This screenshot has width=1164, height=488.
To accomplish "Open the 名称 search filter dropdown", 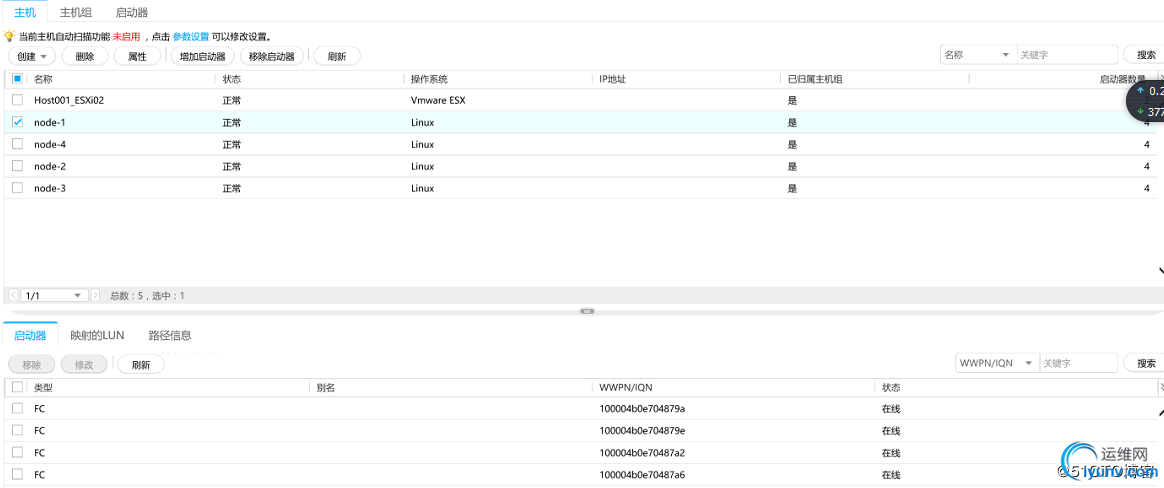I will (x=978, y=55).
